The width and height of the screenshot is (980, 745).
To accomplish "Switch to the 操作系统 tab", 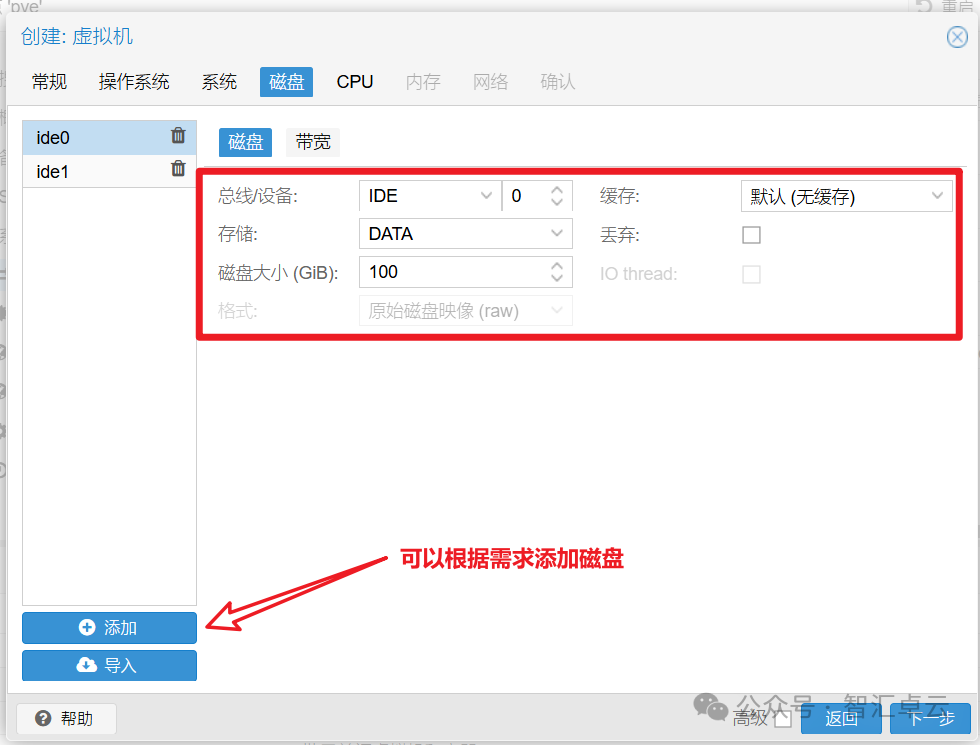I will [x=134, y=81].
